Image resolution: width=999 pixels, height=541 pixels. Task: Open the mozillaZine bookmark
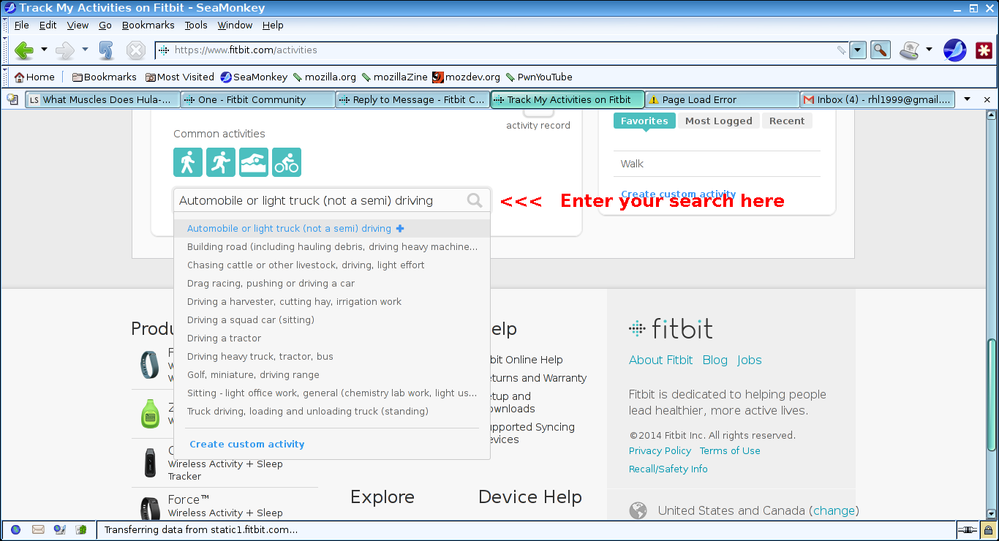point(395,77)
